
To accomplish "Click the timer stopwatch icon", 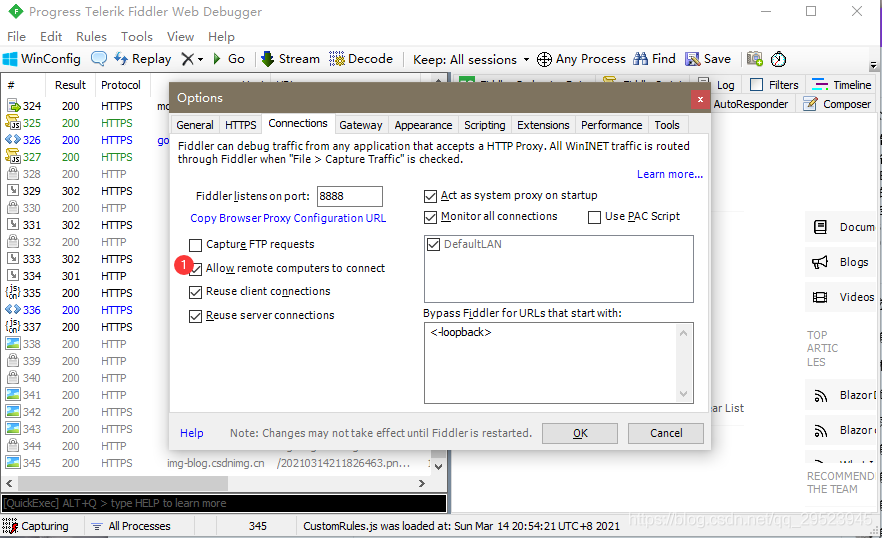I will [778, 59].
